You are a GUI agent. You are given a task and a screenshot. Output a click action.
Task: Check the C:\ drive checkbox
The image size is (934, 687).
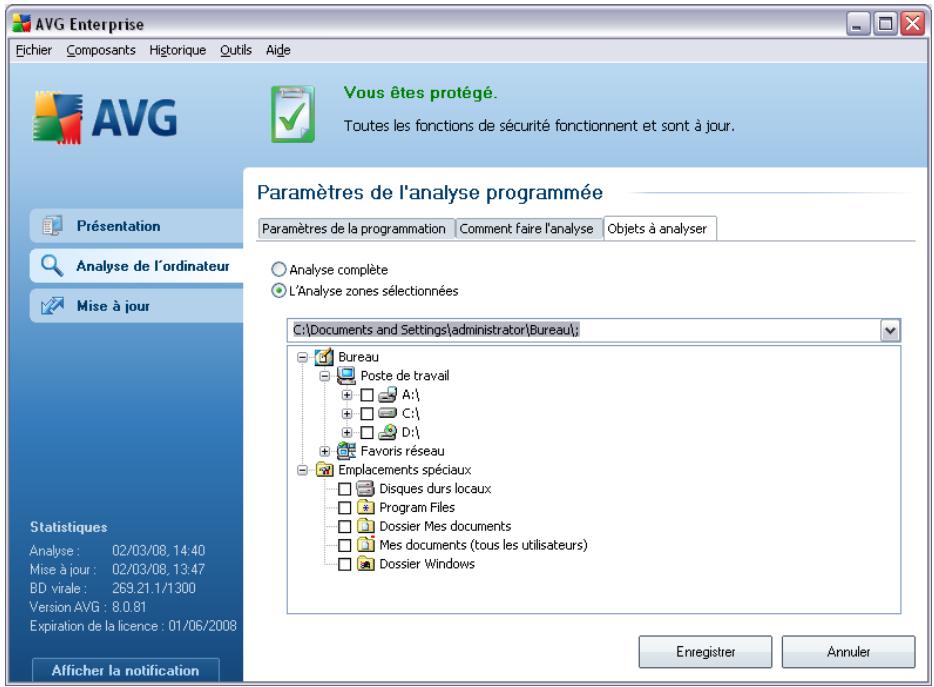(x=367, y=414)
